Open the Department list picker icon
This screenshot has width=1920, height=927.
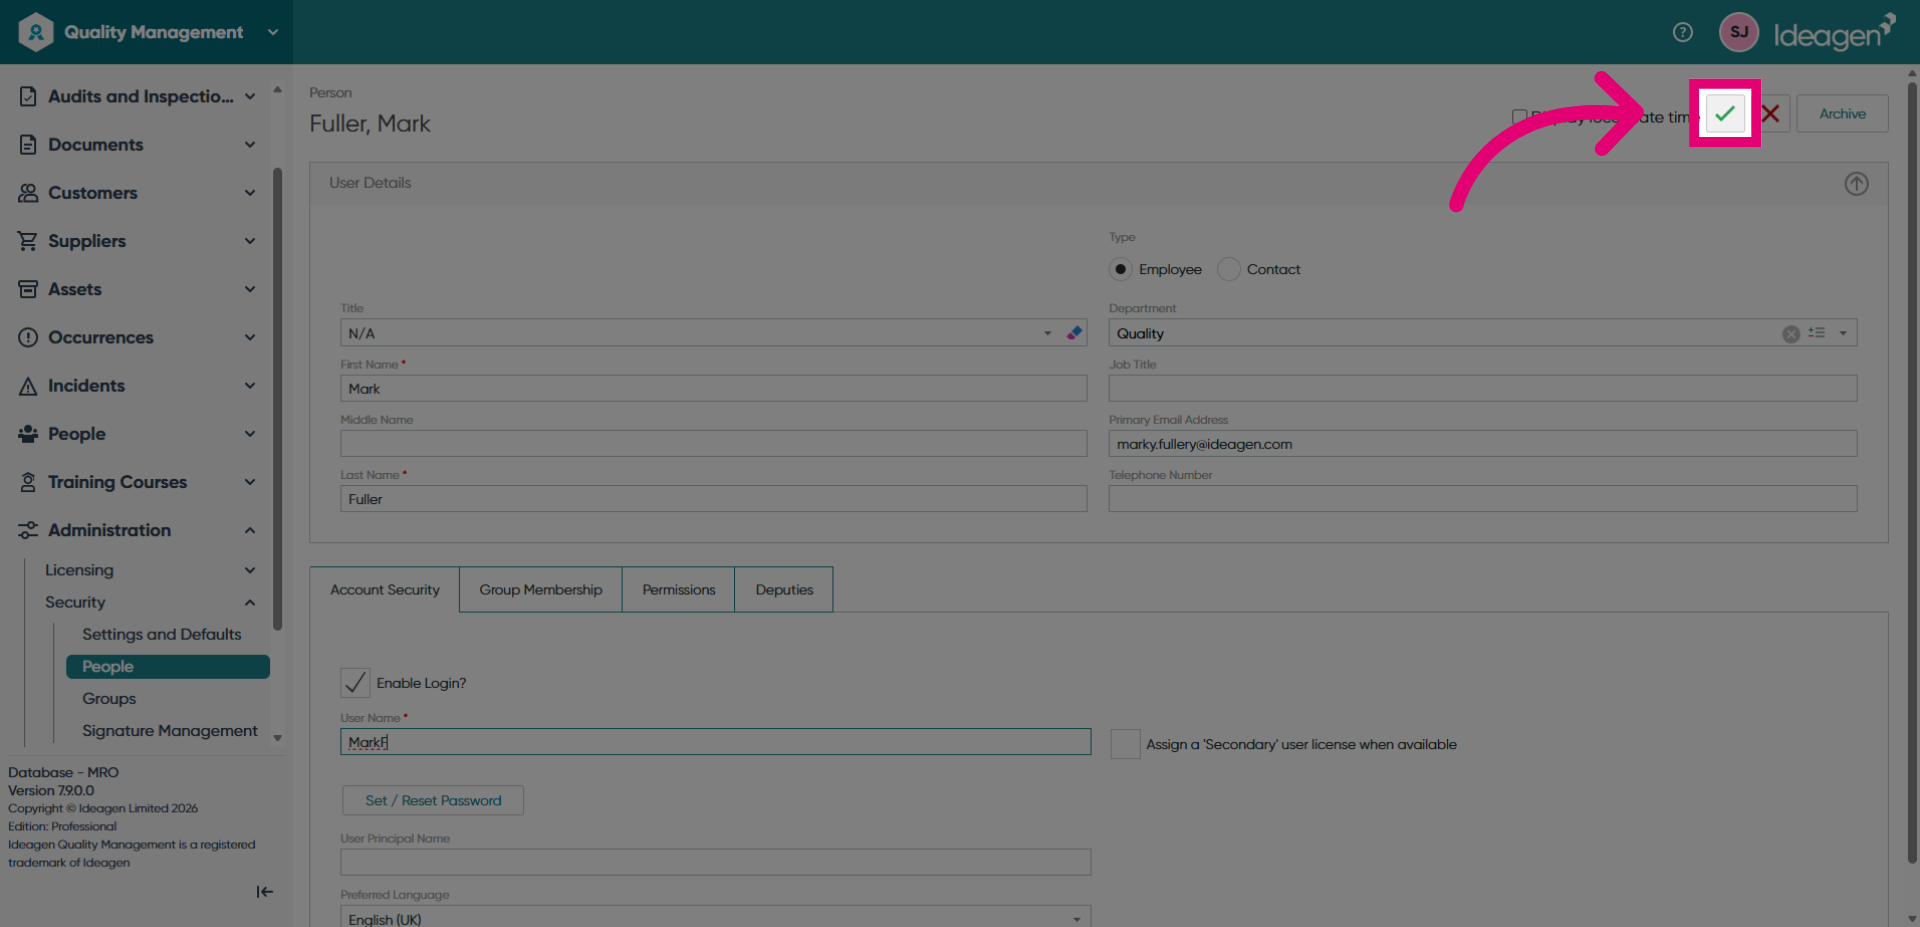click(1817, 333)
